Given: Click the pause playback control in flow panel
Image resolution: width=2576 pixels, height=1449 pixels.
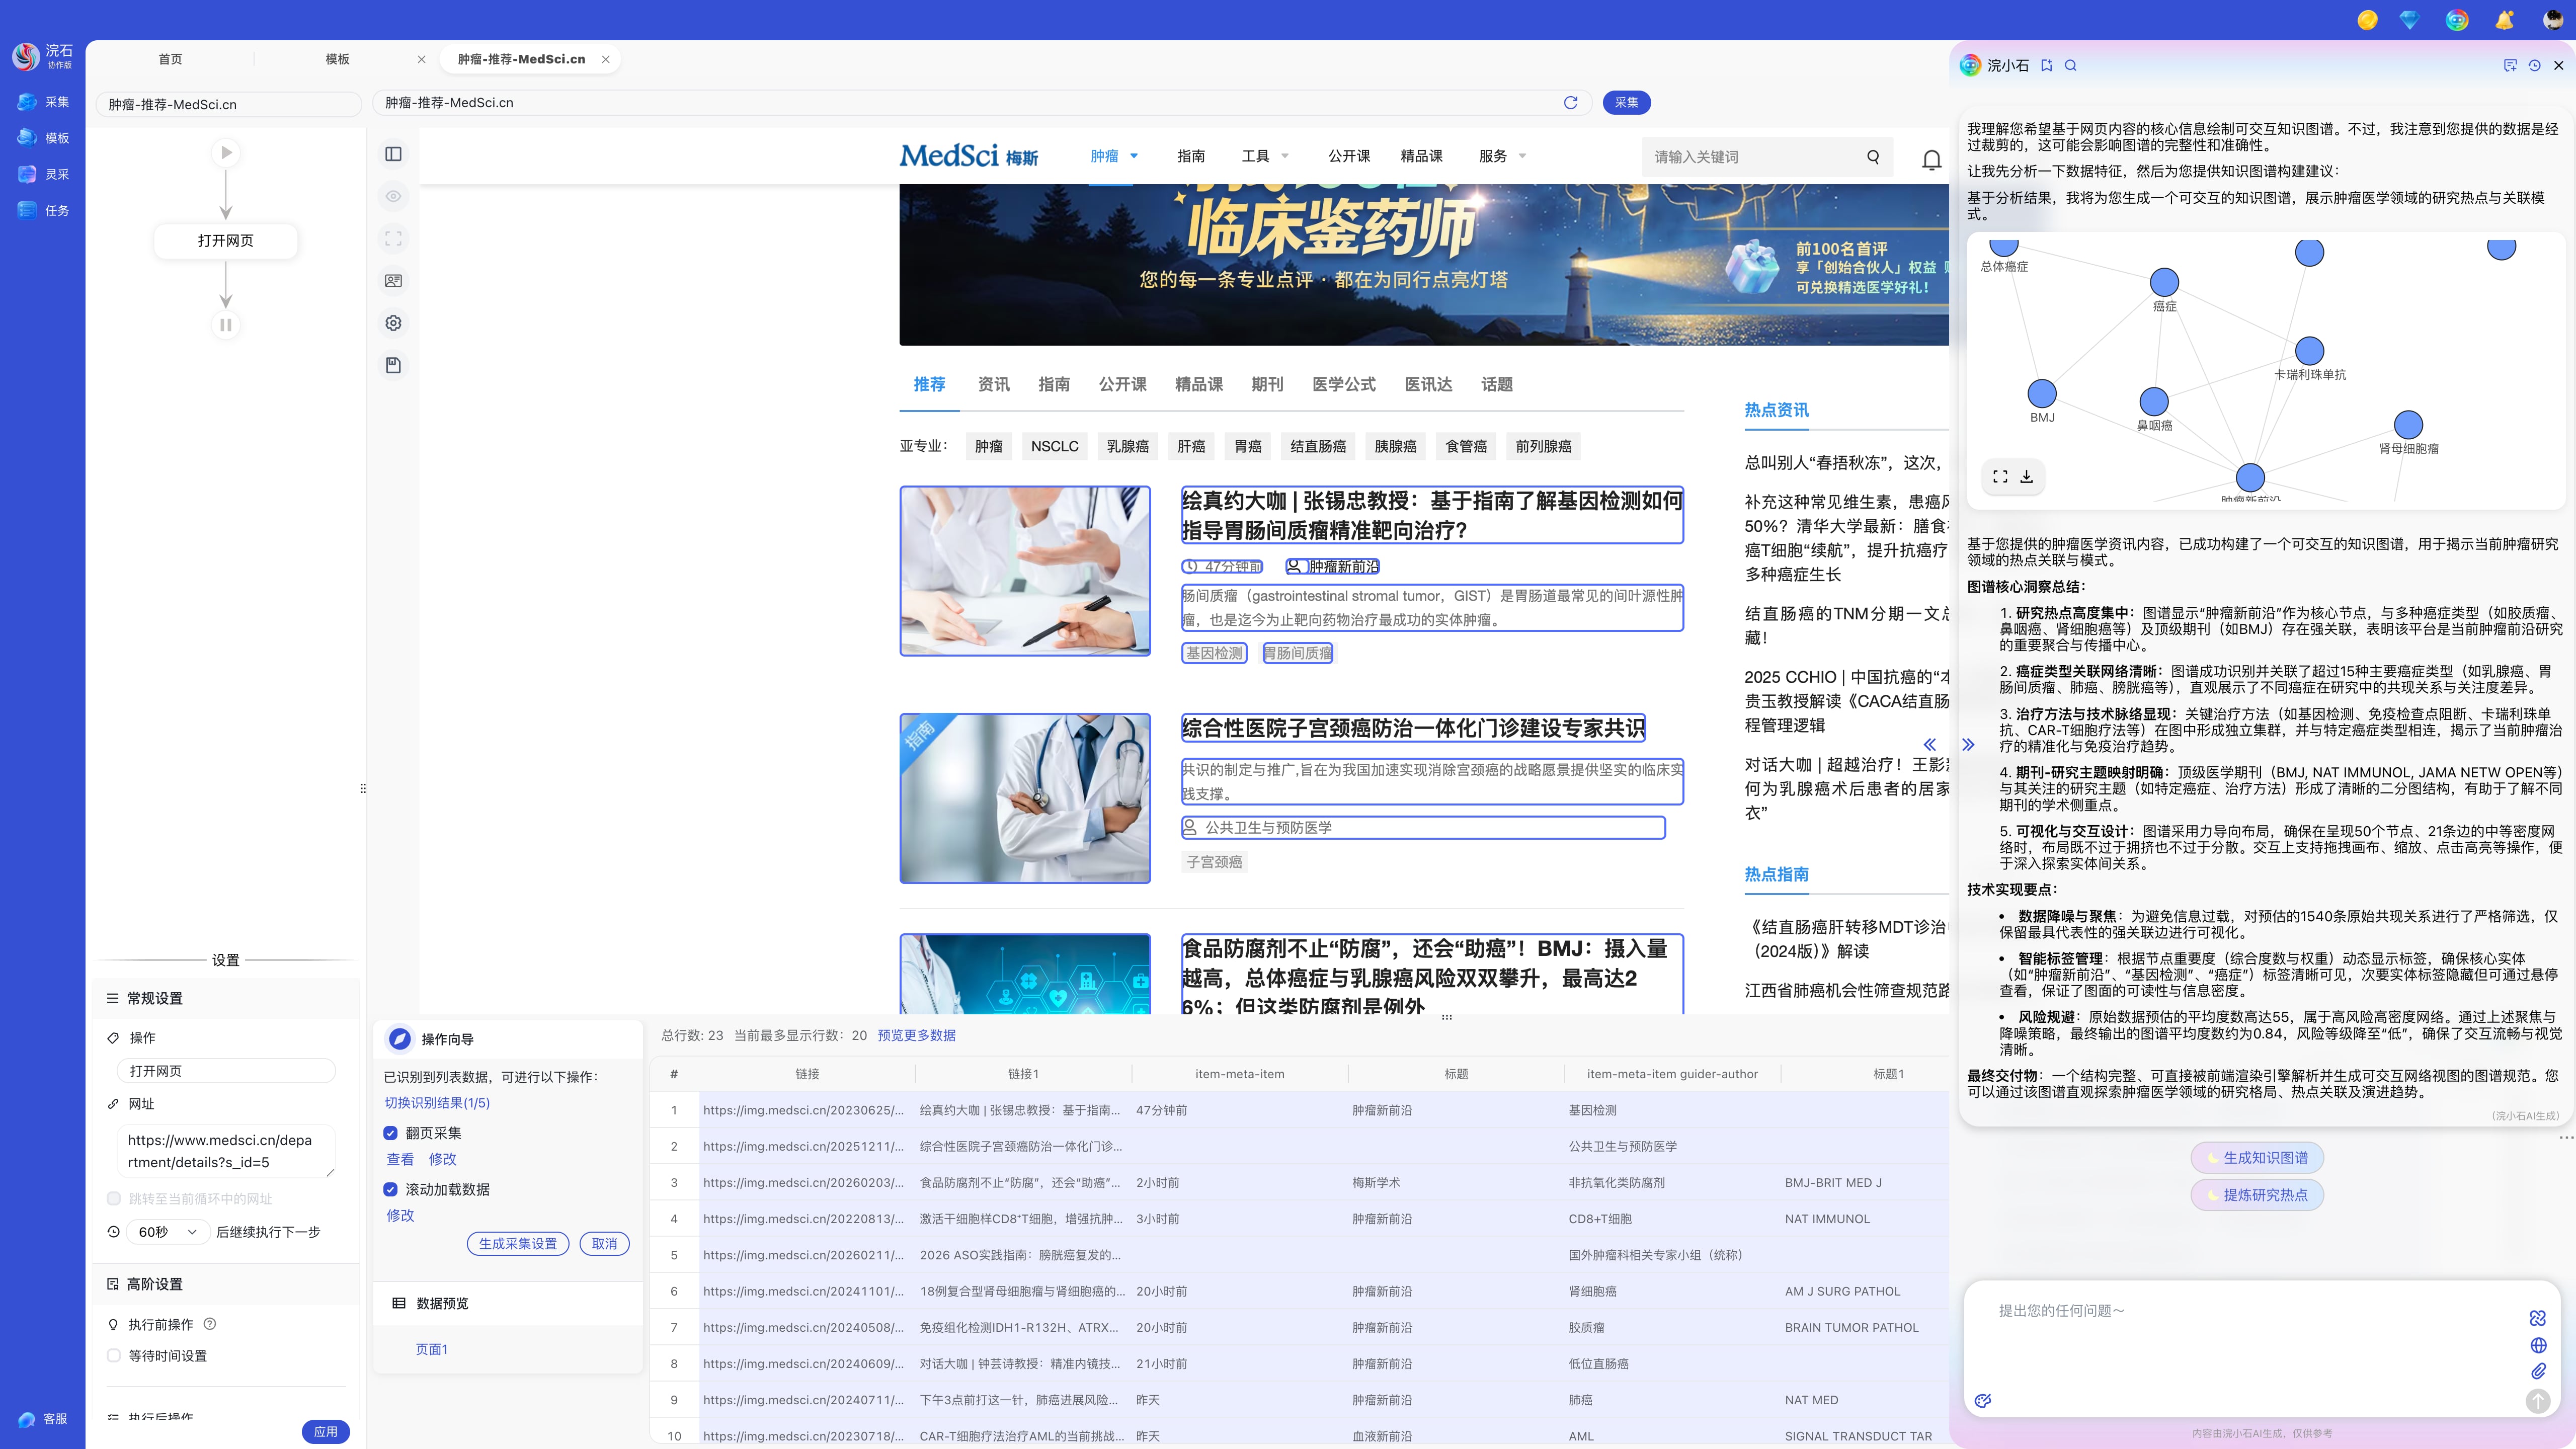Looking at the screenshot, I should point(226,325).
